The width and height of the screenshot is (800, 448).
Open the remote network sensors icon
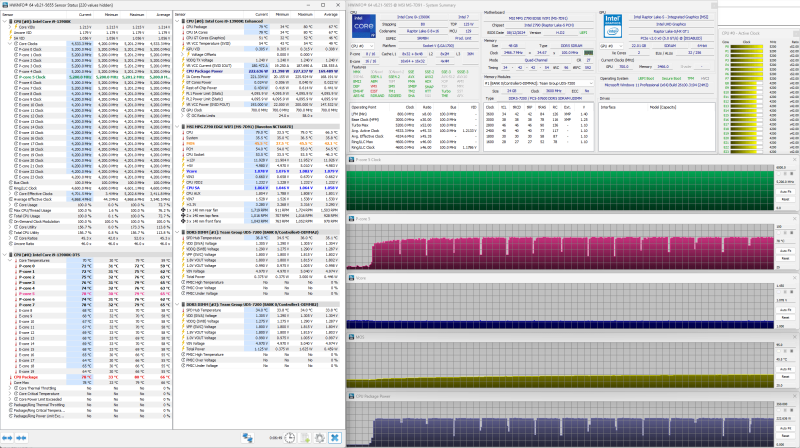(x=247, y=438)
